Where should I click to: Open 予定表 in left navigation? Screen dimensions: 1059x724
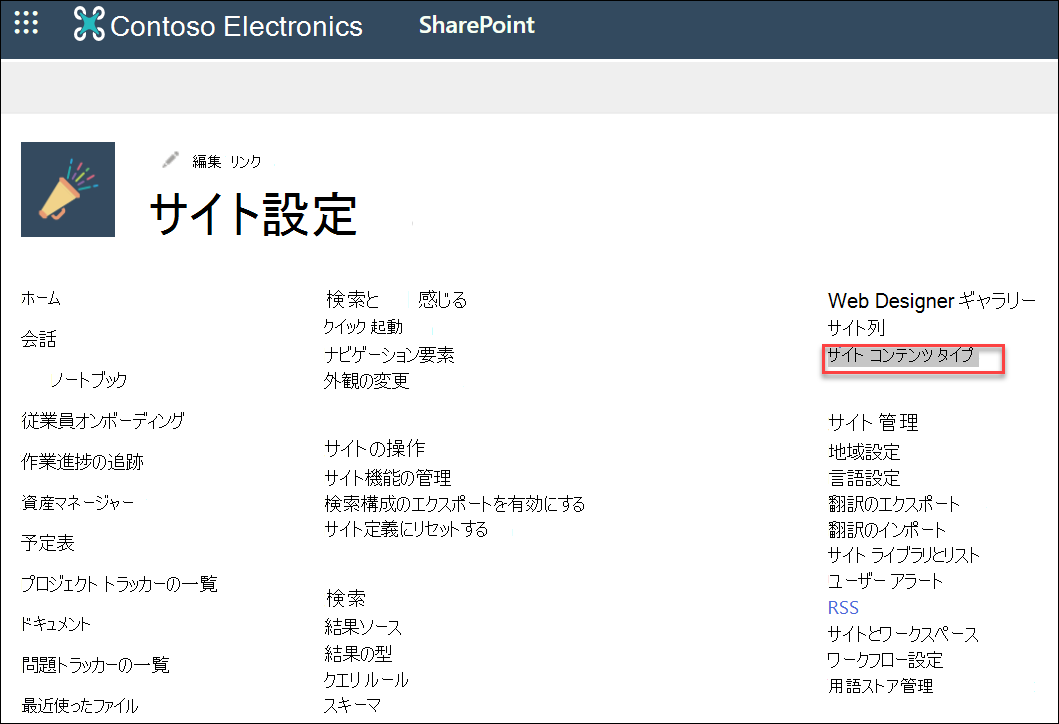click(47, 543)
